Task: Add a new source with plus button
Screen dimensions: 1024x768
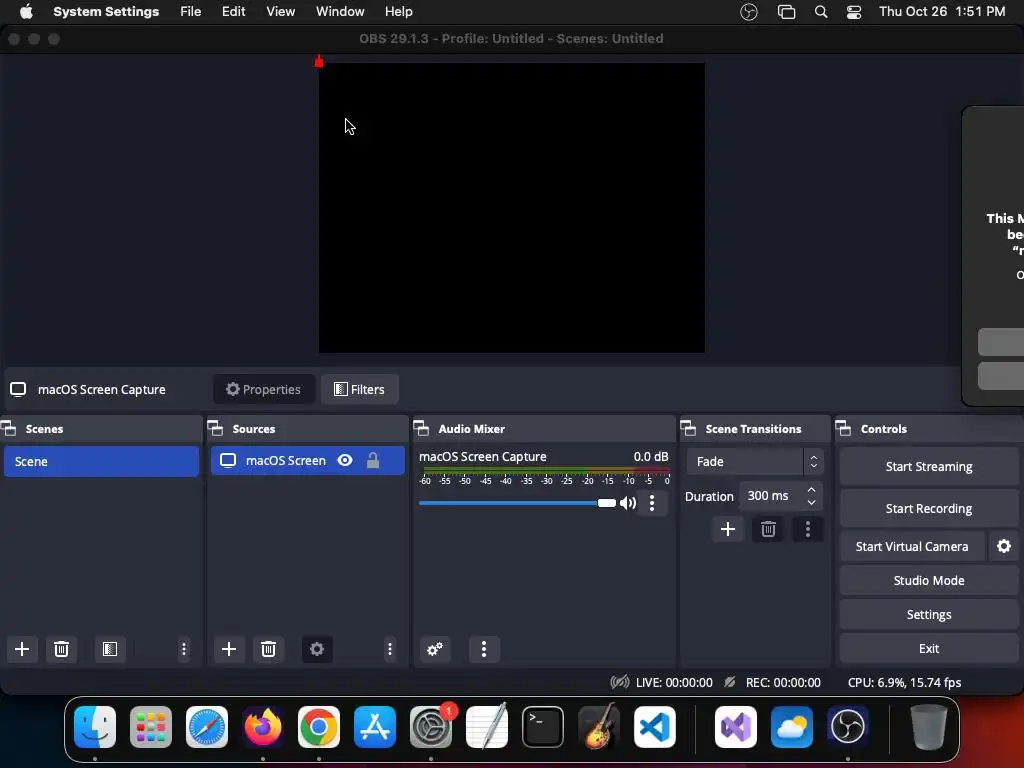Action: pyautogui.click(x=229, y=649)
